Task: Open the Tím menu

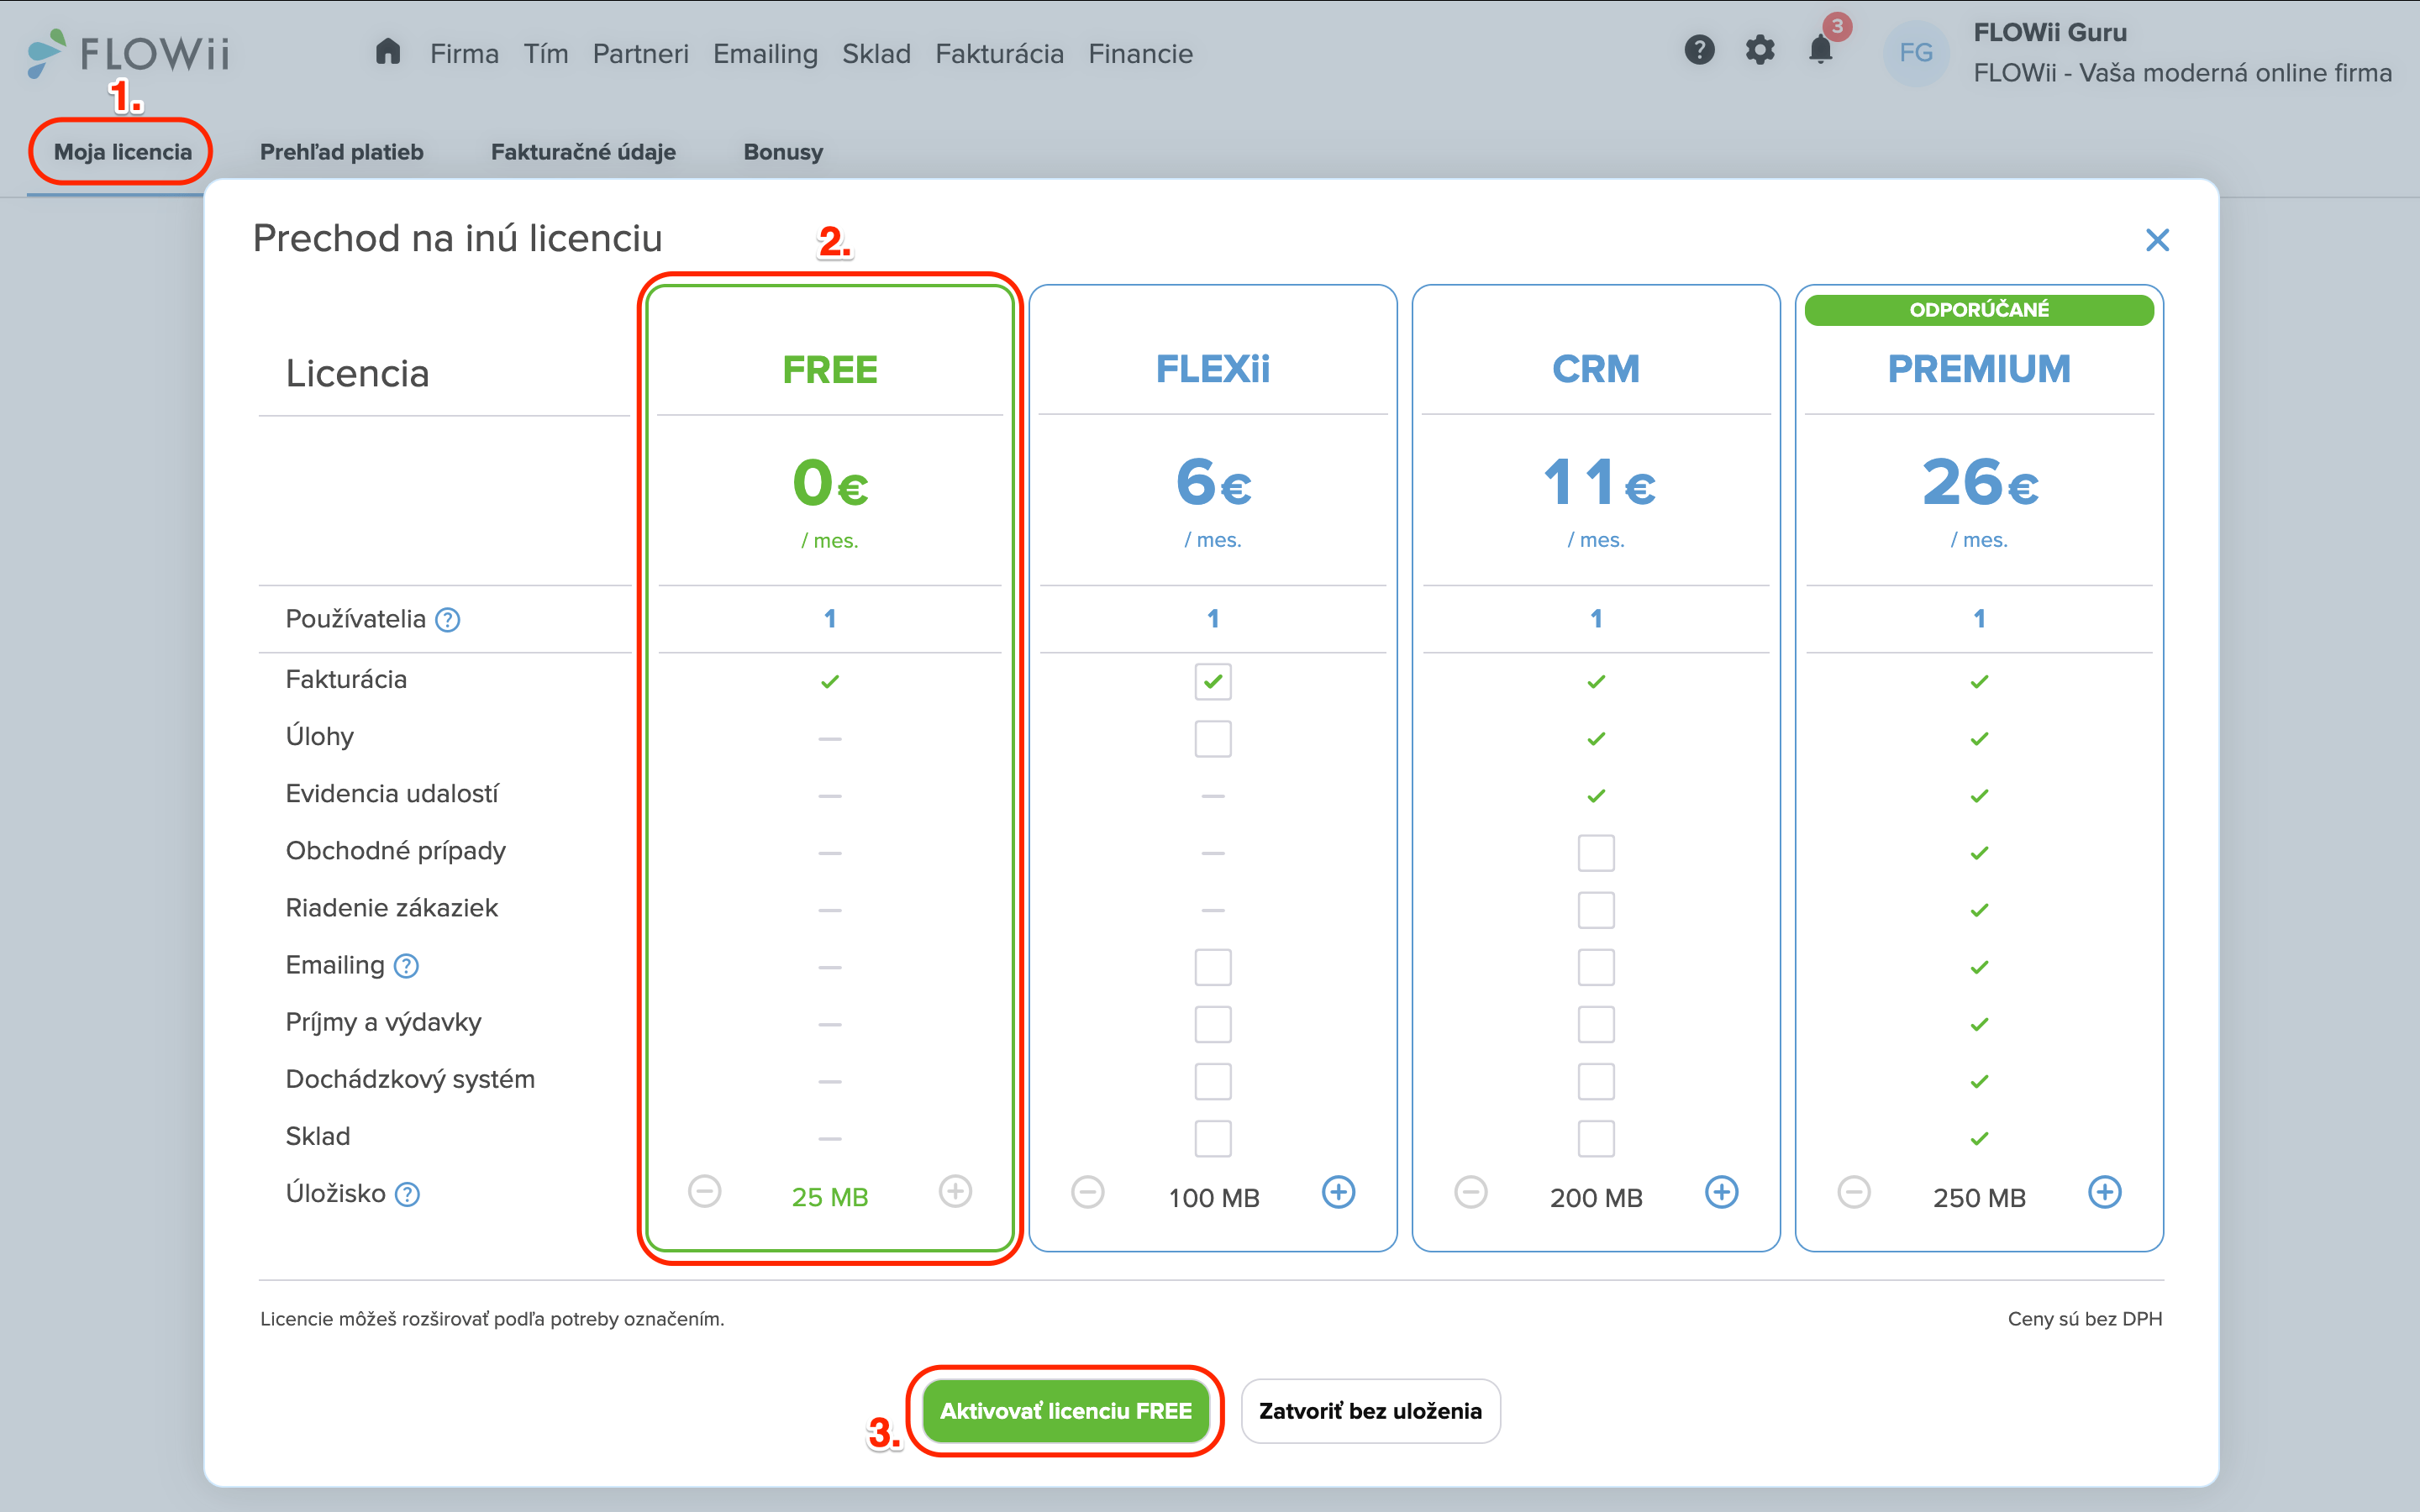Action: click(x=546, y=54)
